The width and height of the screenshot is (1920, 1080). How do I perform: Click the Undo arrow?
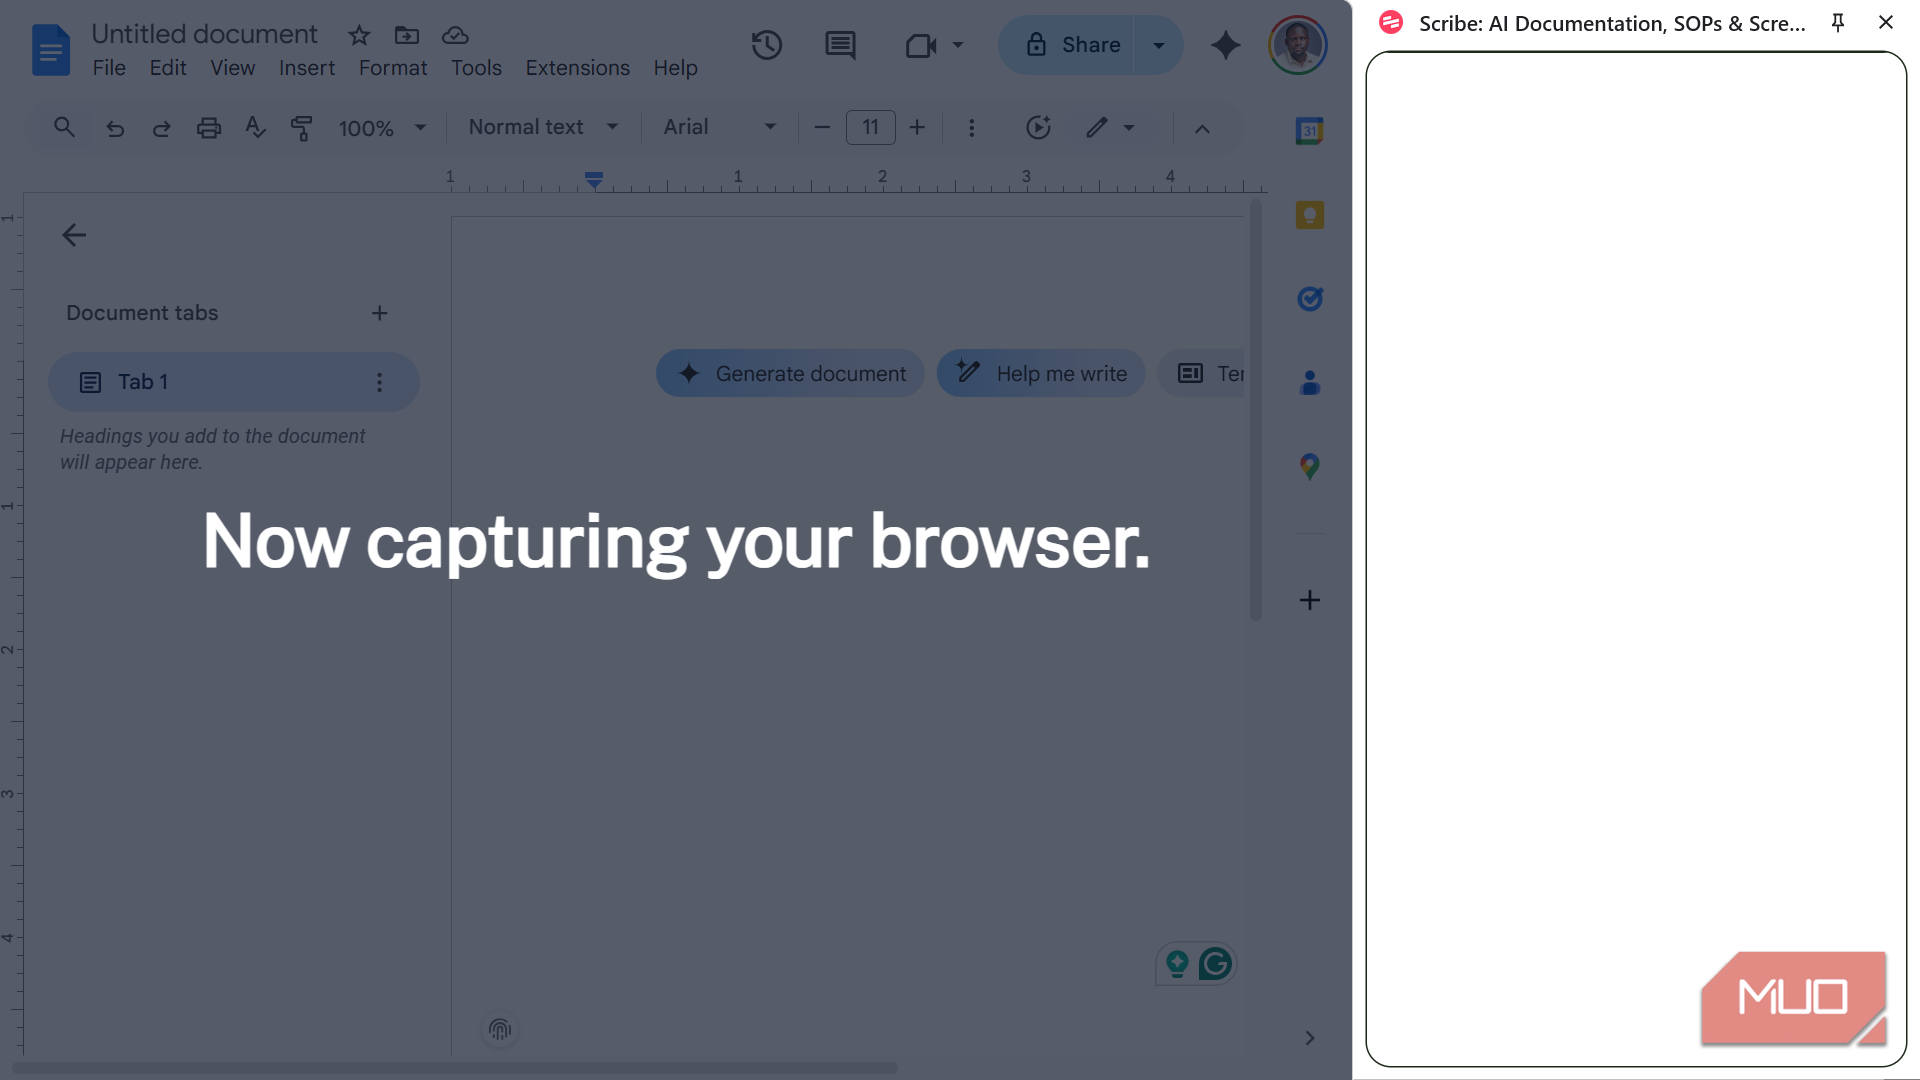coord(115,128)
